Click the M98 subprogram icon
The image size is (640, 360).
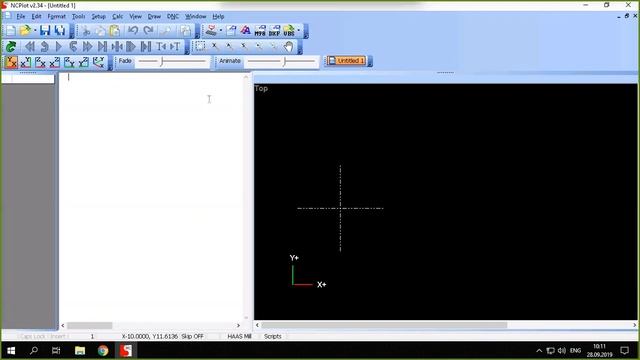click(x=260, y=31)
